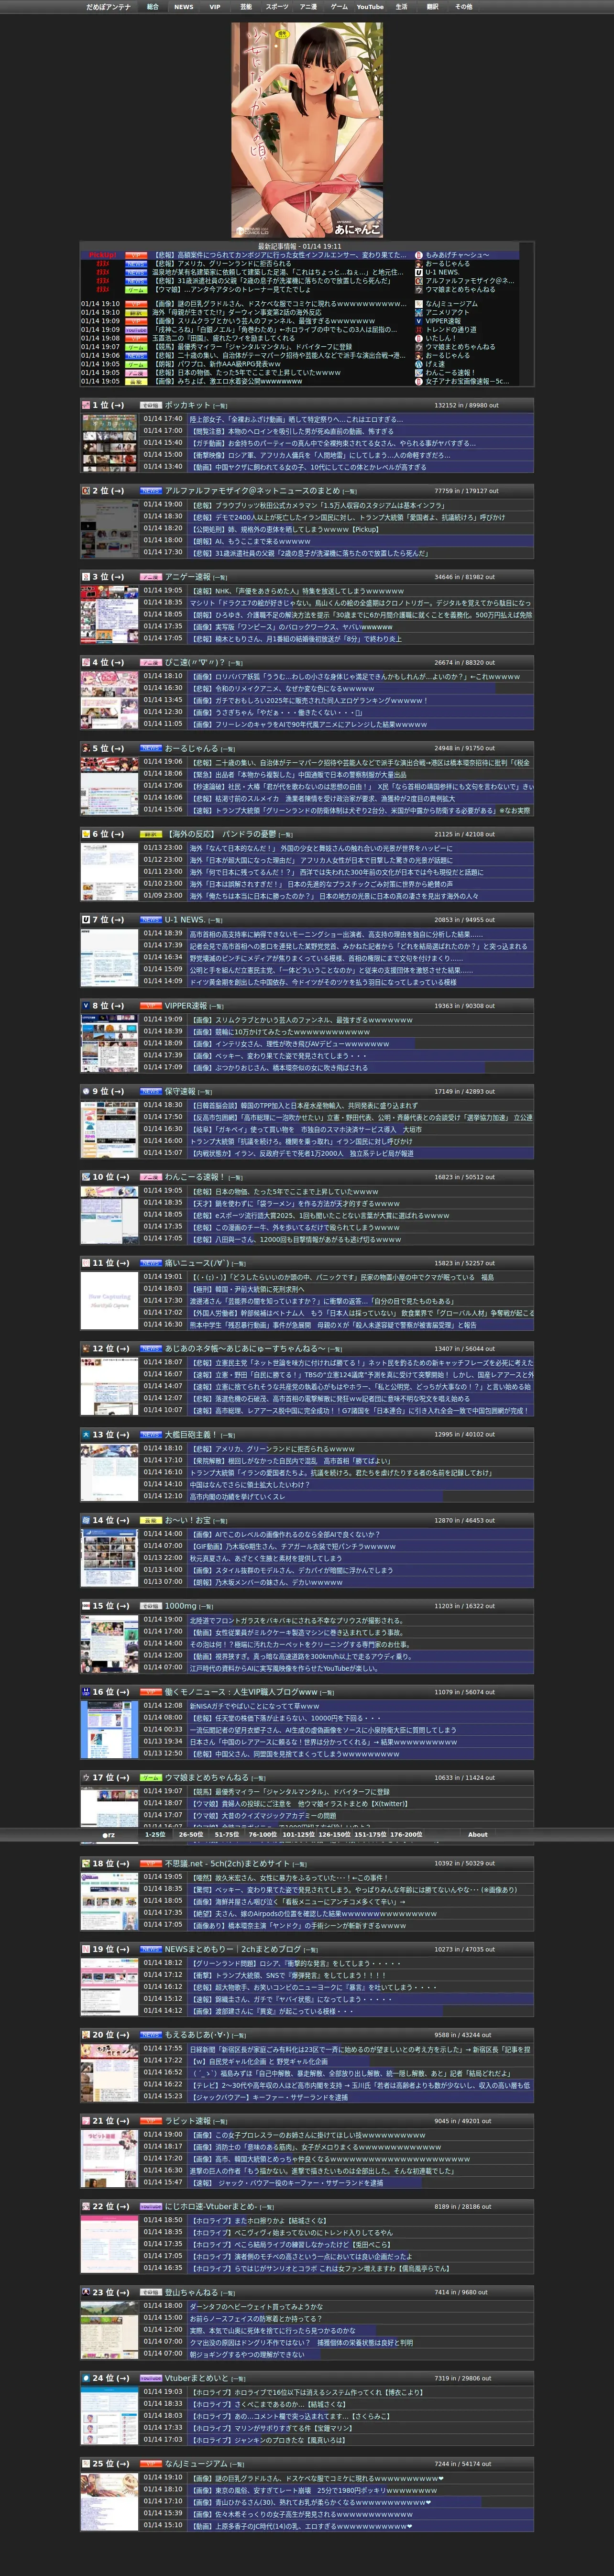Screen dimensions: 614x2576
Task: Open the 総合 tab in top navigation
Action: 153,7
